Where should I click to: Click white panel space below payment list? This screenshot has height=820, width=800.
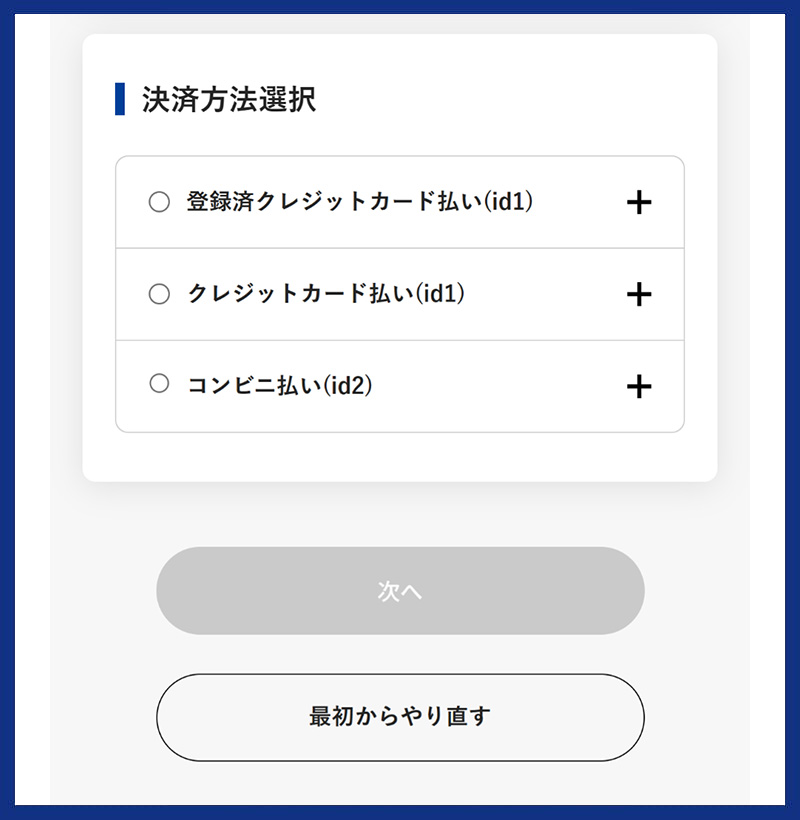(400, 457)
